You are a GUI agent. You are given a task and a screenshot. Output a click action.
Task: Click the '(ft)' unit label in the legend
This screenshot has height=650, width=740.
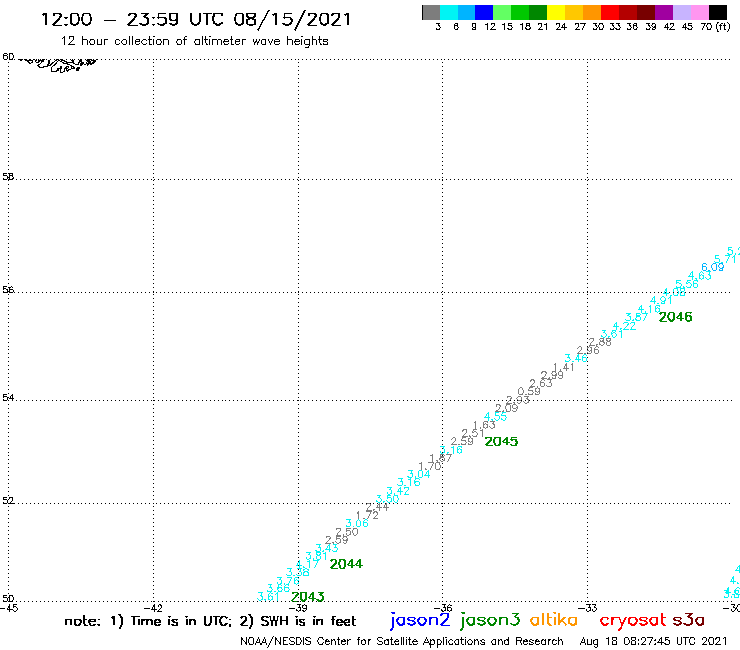click(x=723, y=26)
